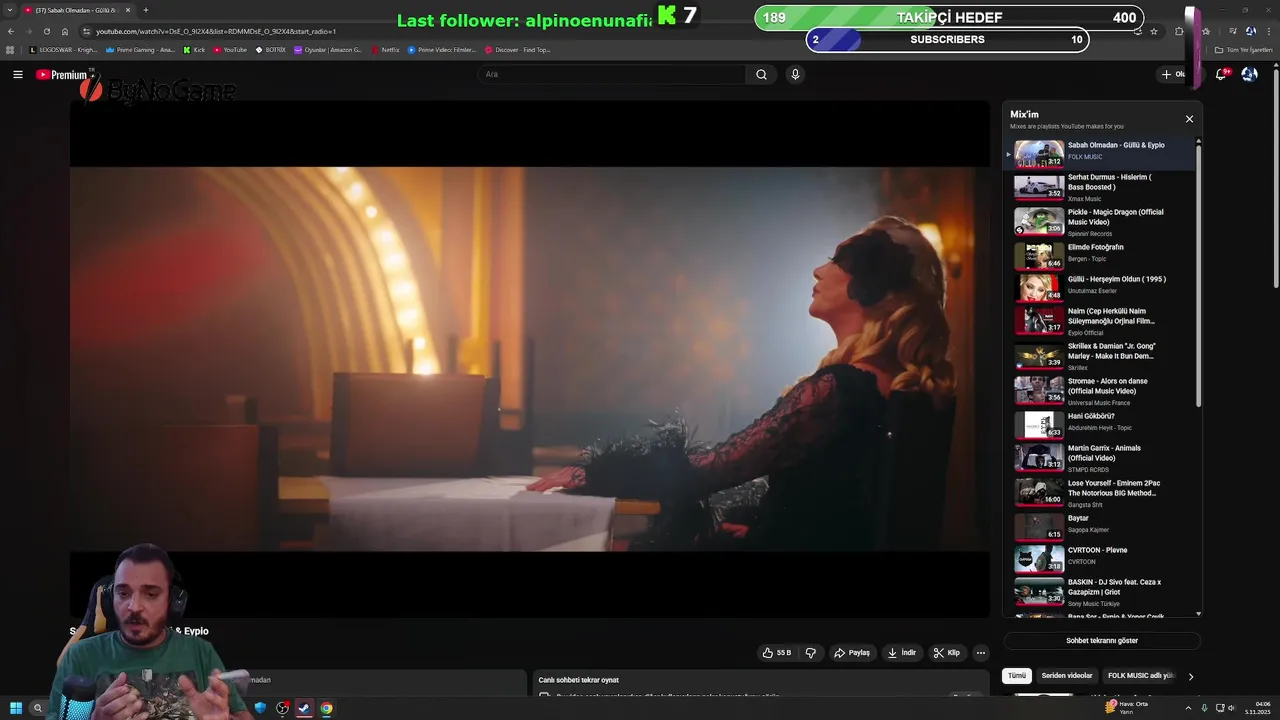
Task: Download the video with İndir
Action: point(902,653)
